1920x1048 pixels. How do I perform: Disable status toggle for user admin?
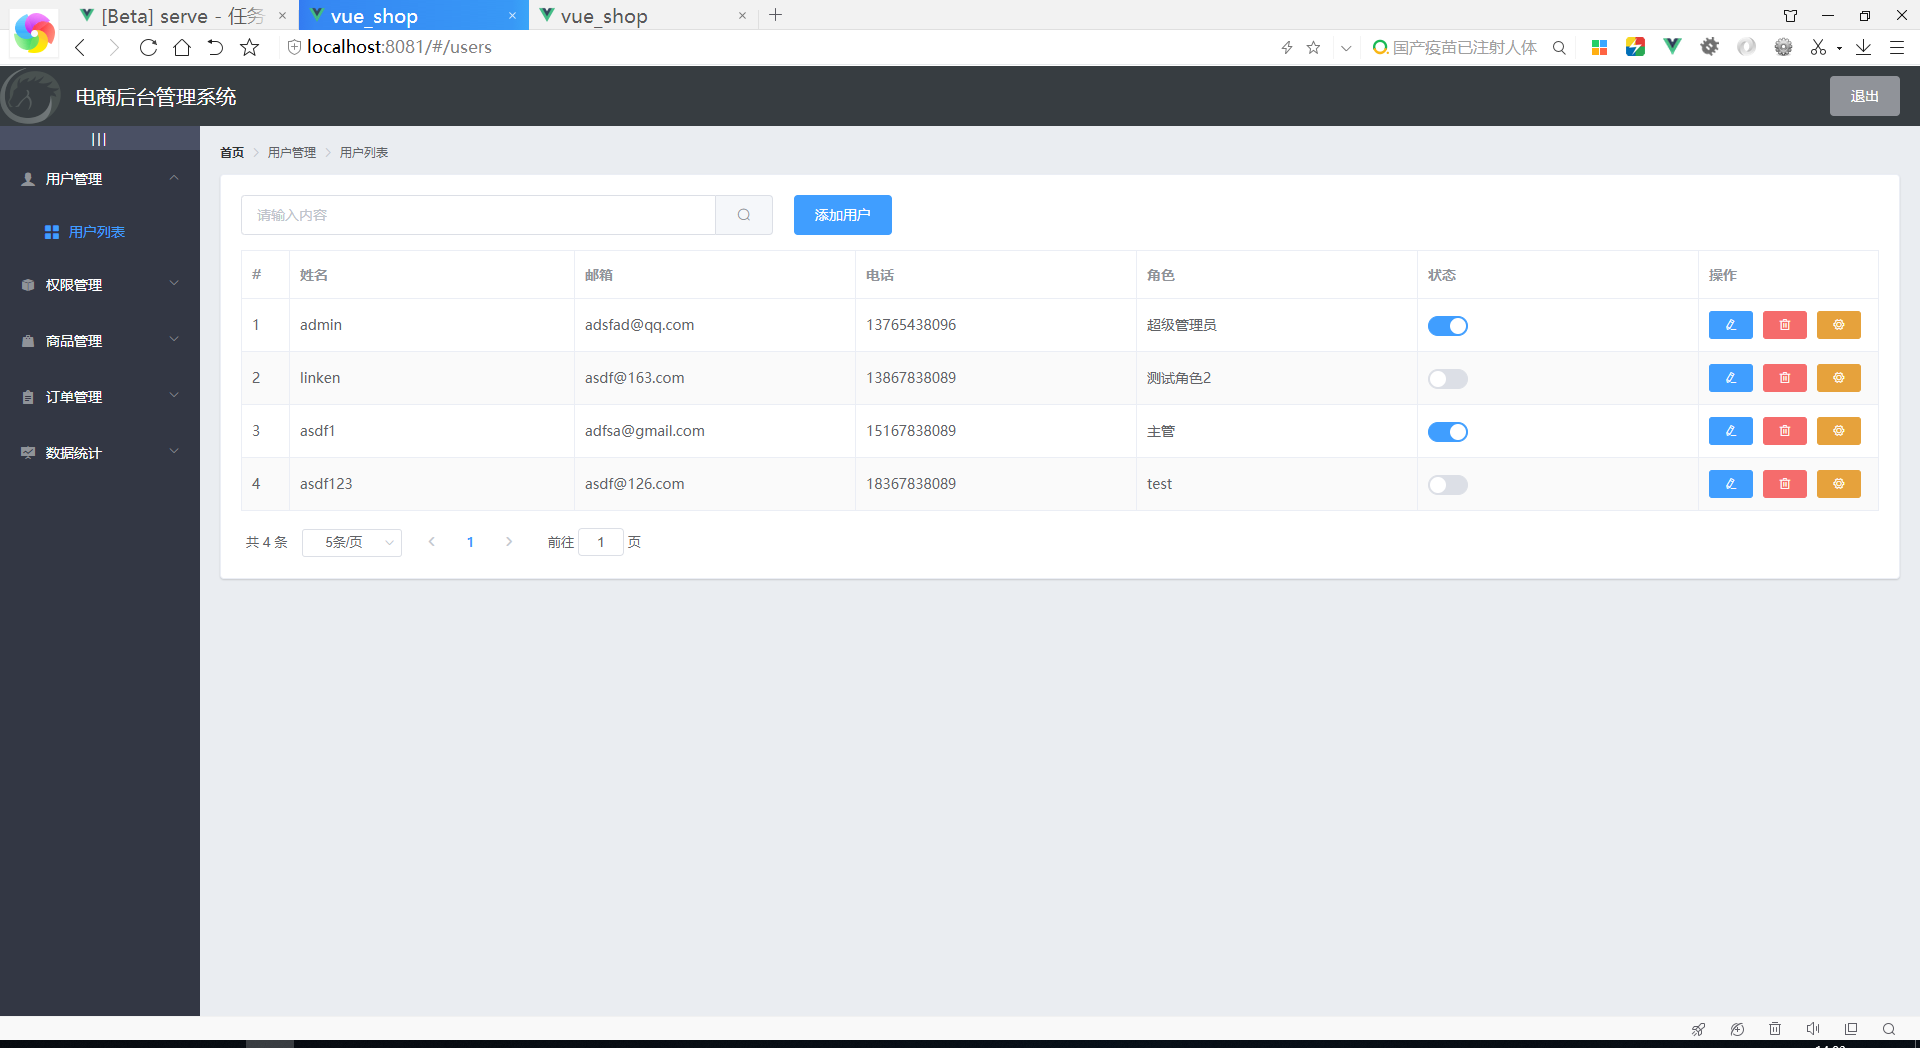[x=1448, y=325]
